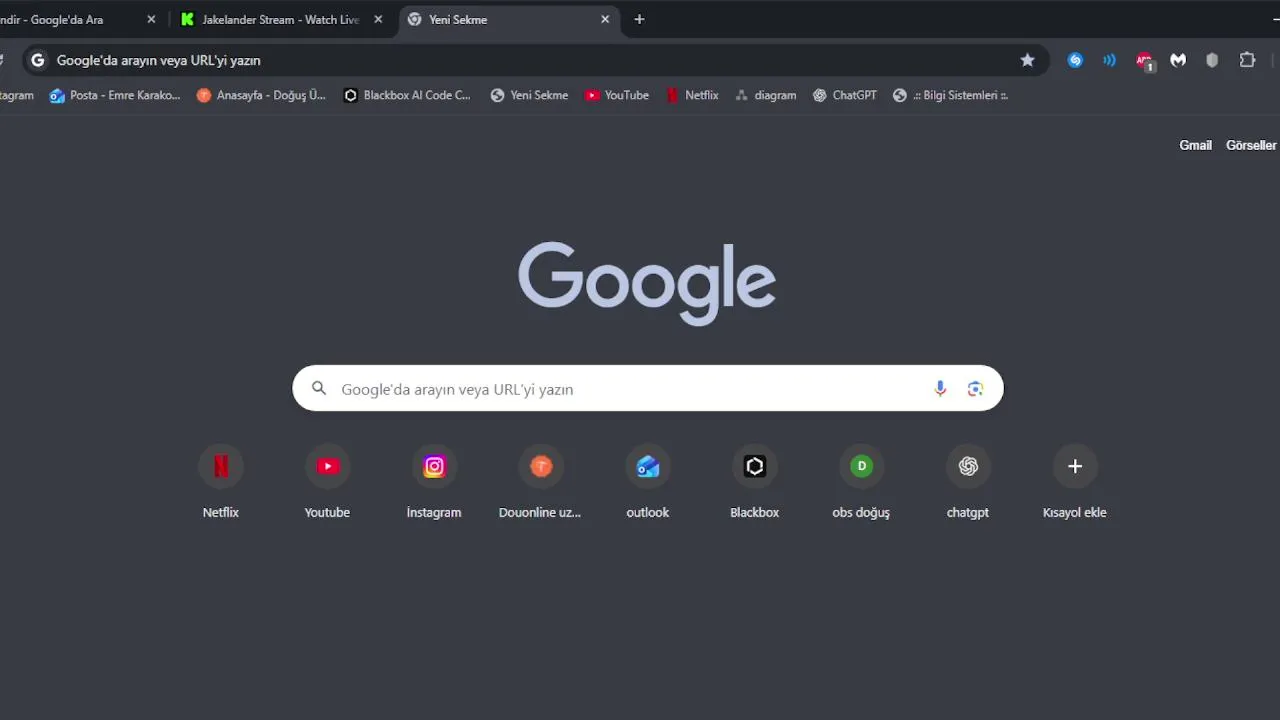Image resolution: width=1280 pixels, height=720 pixels.
Task: Bookmark this tab with star icon
Action: click(x=1027, y=60)
